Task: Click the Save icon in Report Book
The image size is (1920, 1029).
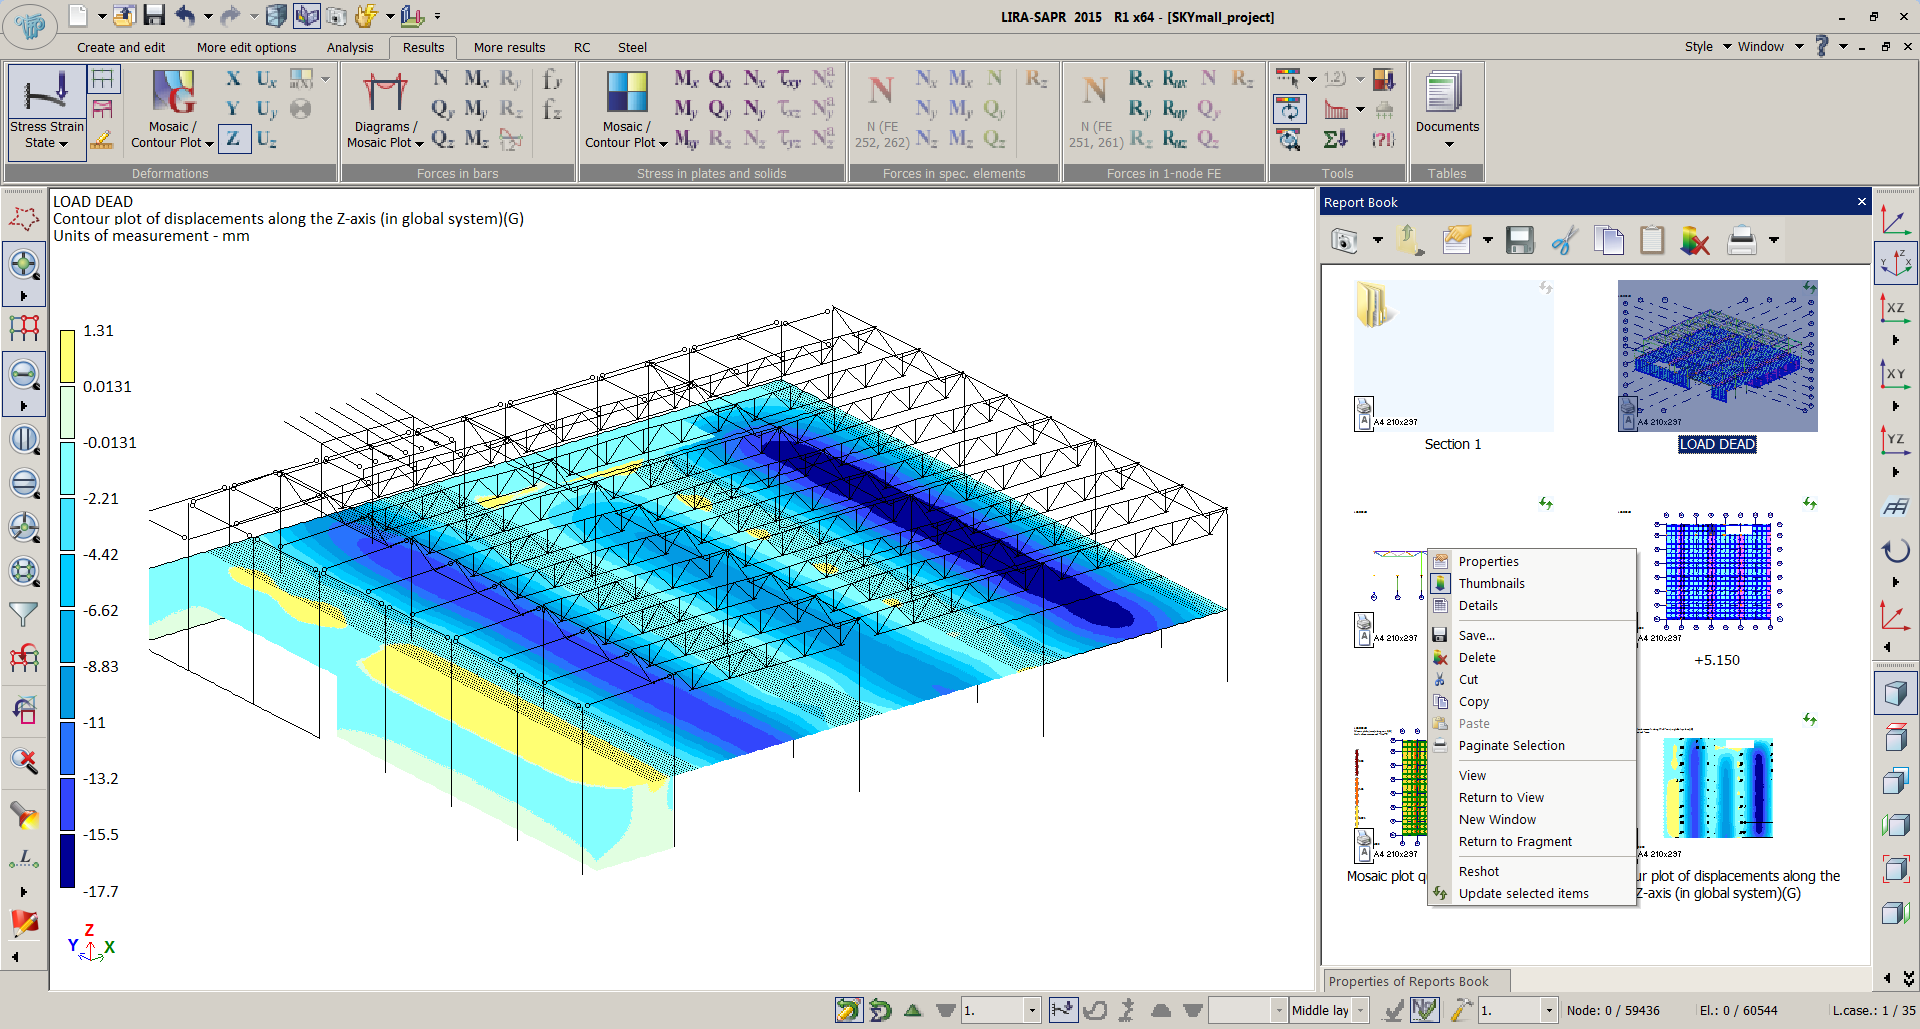Action: pos(1520,240)
